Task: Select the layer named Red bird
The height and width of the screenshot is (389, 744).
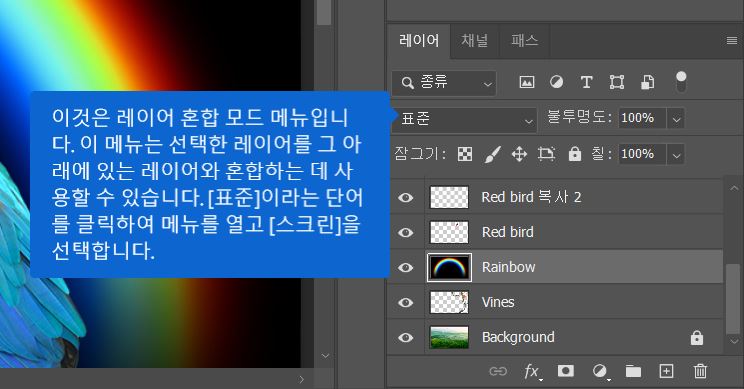Action: [x=507, y=232]
